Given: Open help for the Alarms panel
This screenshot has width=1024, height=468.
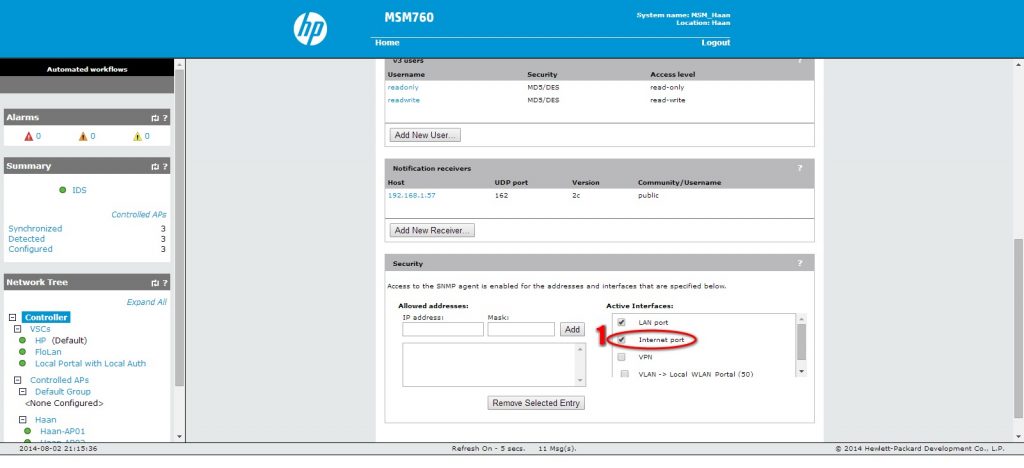Looking at the screenshot, I should click(165, 118).
